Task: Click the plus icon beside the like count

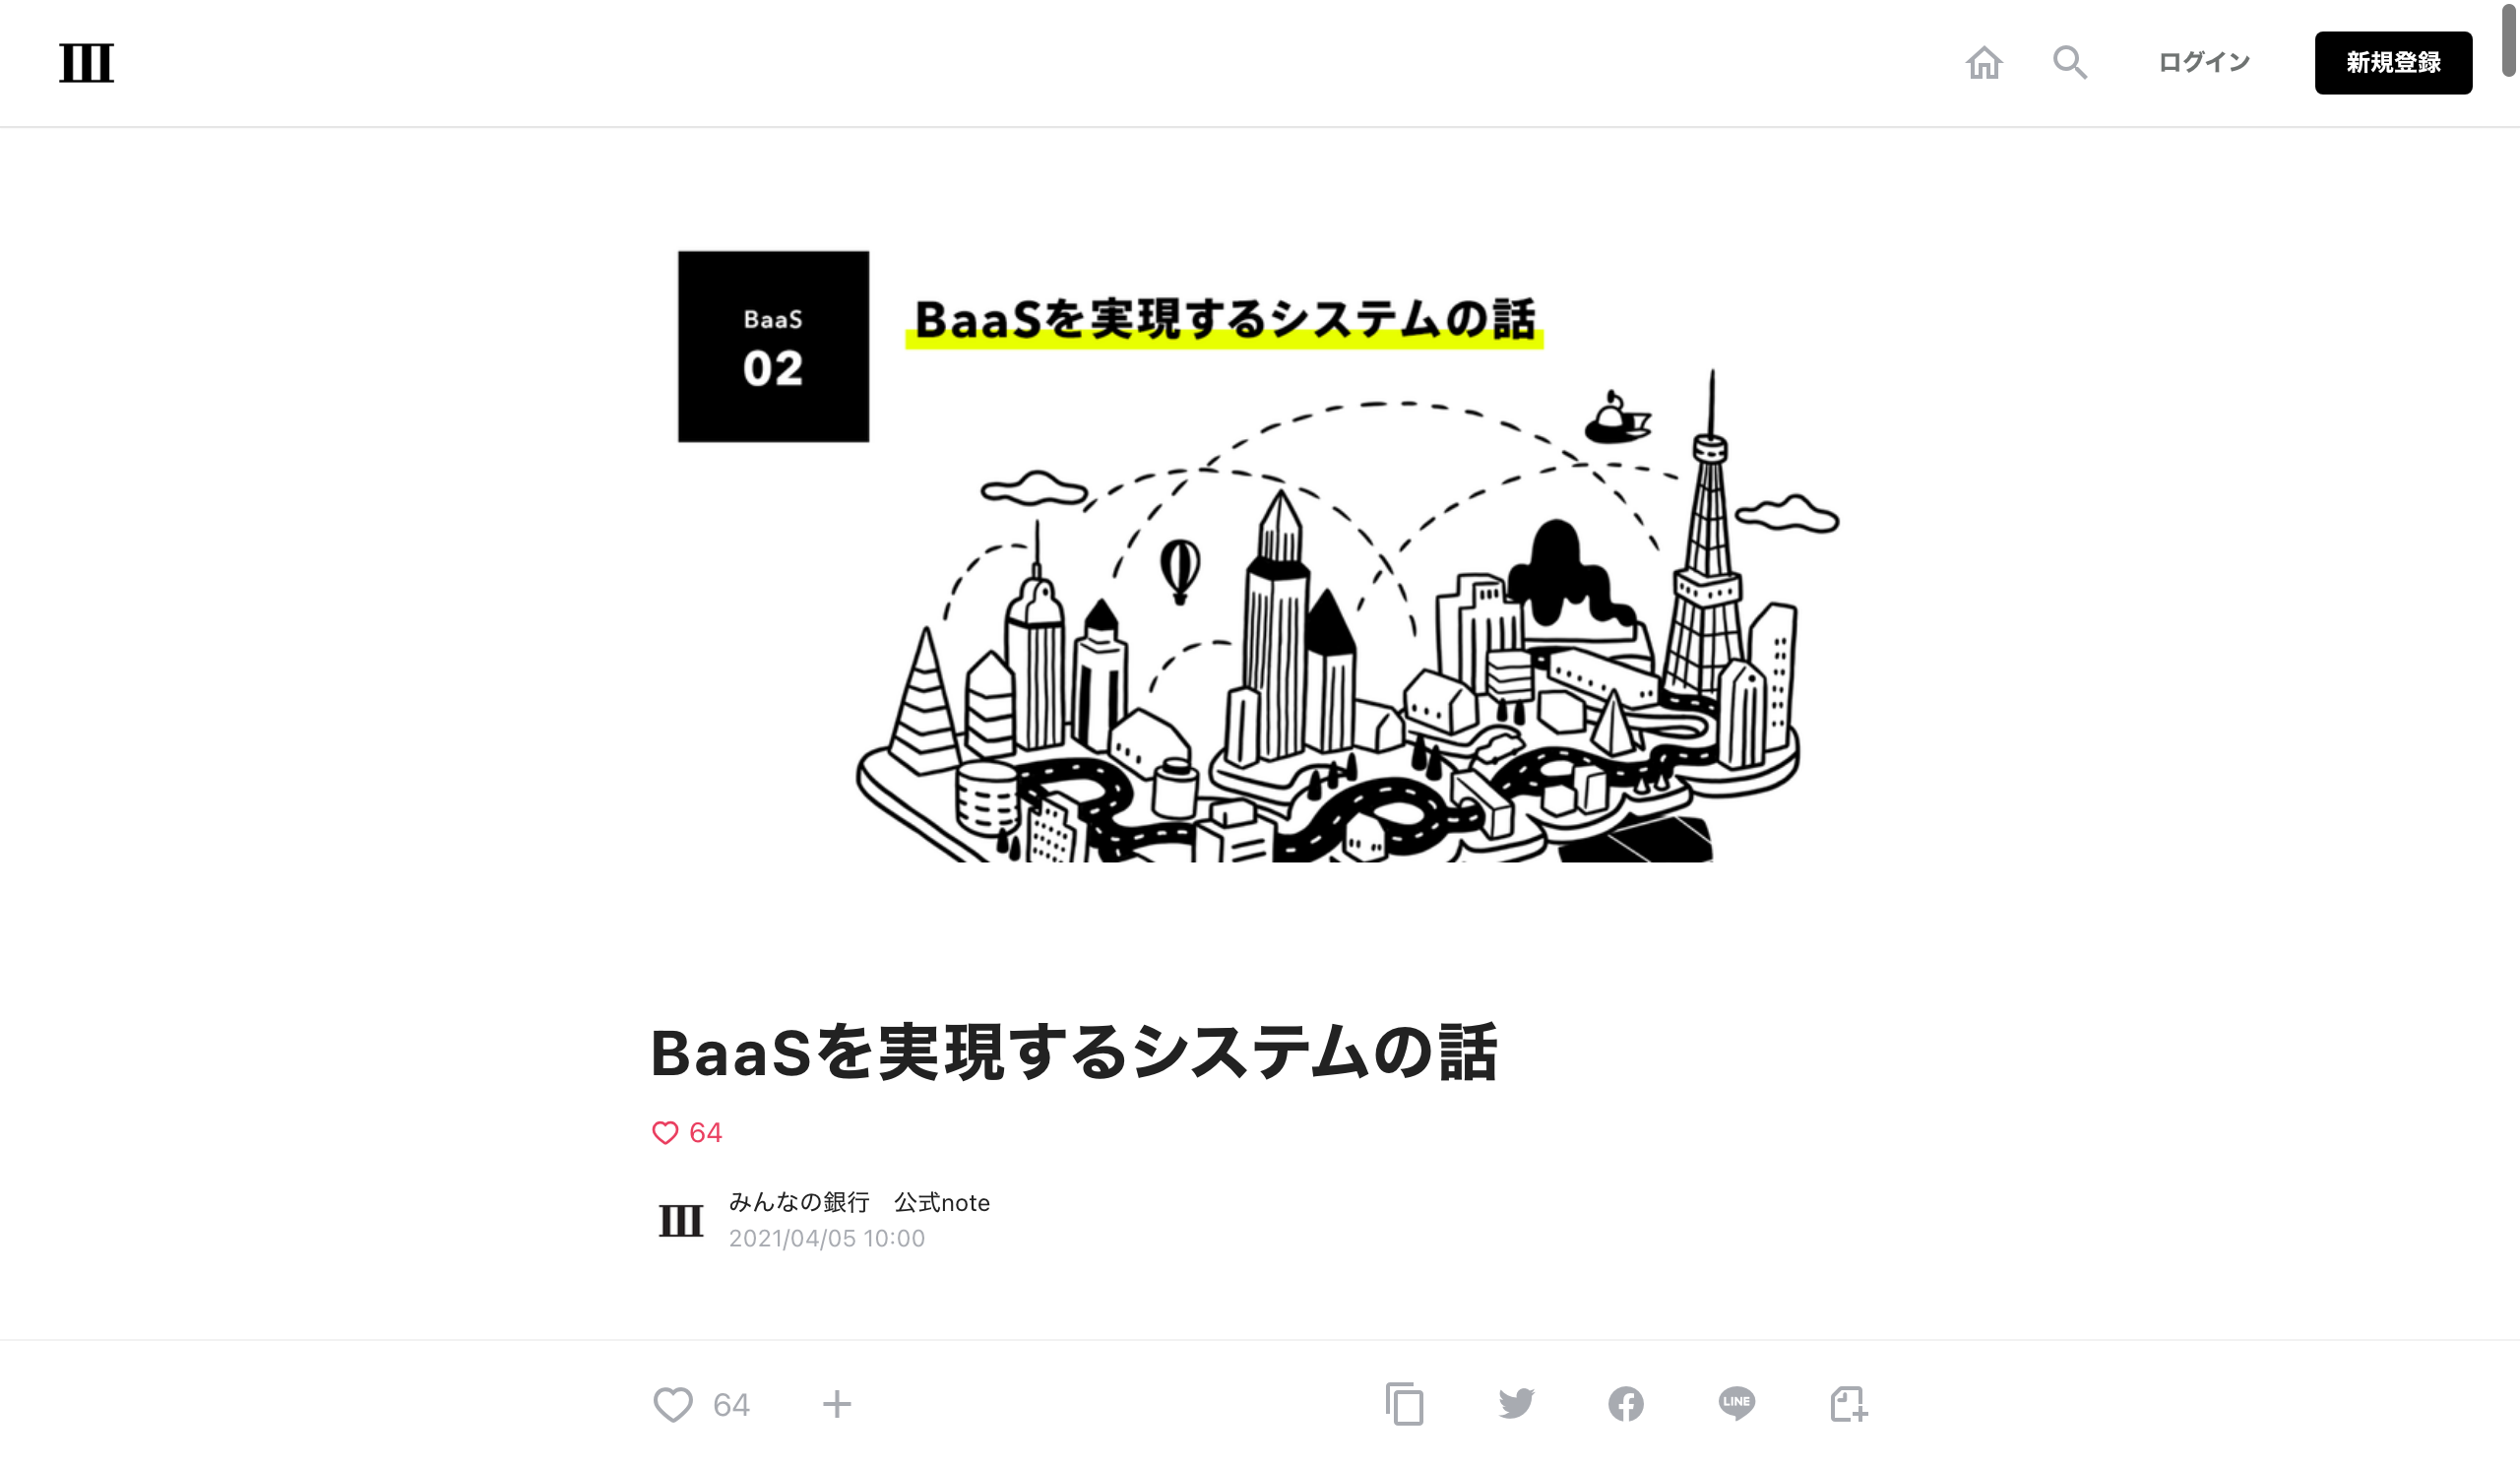Action: point(837,1404)
